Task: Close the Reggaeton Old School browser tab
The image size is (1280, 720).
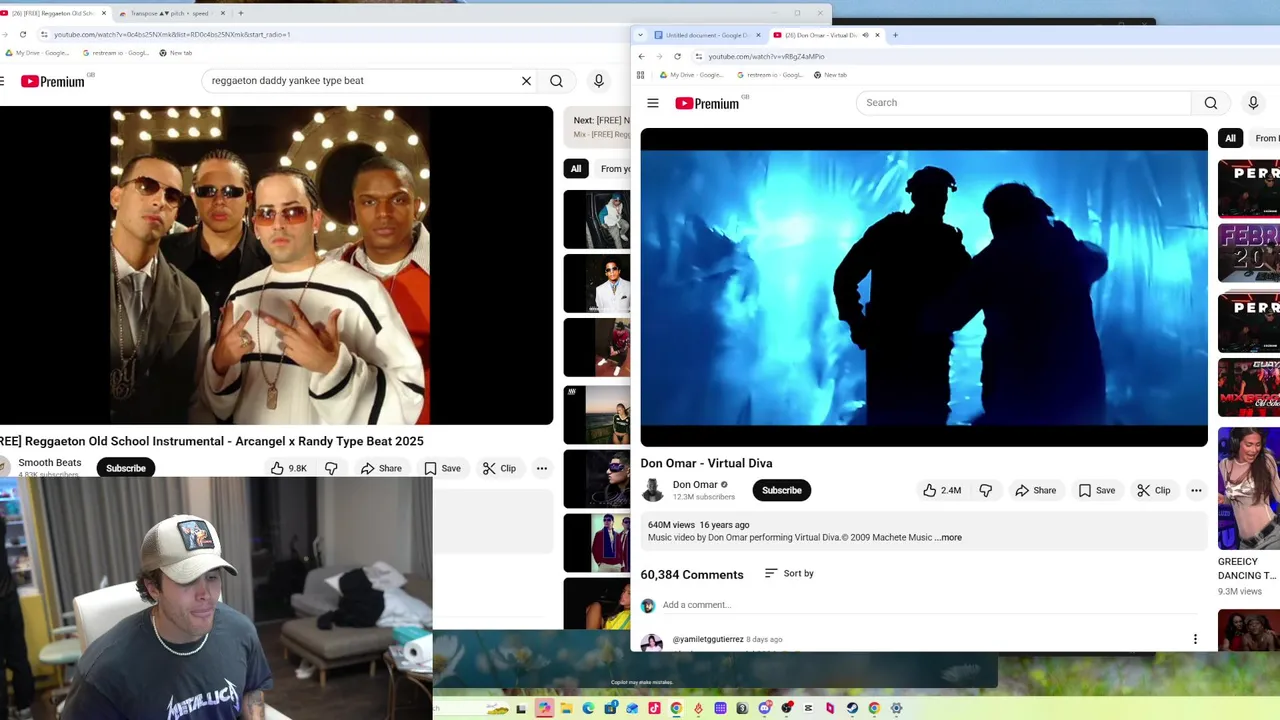Action: [x=103, y=13]
